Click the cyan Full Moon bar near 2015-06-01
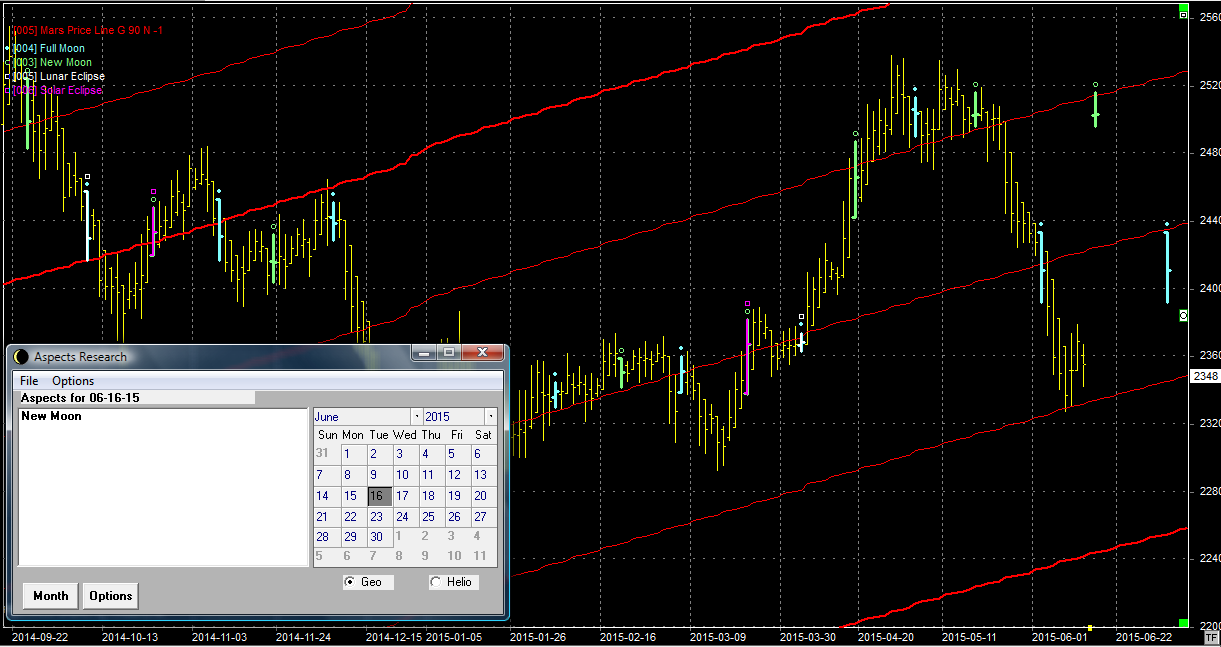Image resolution: width=1221 pixels, height=647 pixels. pos(1041,267)
